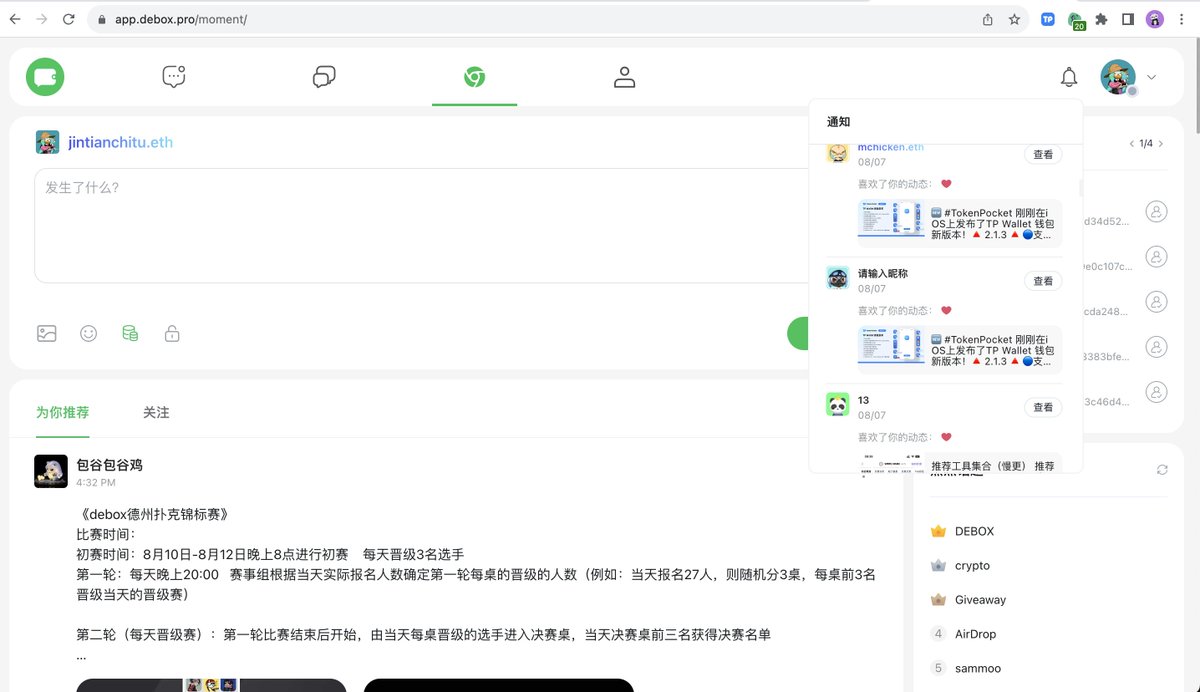The width and height of the screenshot is (1200, 692).
Task: Click the 包谷包谷鸡 post author name
Action: 110,465
